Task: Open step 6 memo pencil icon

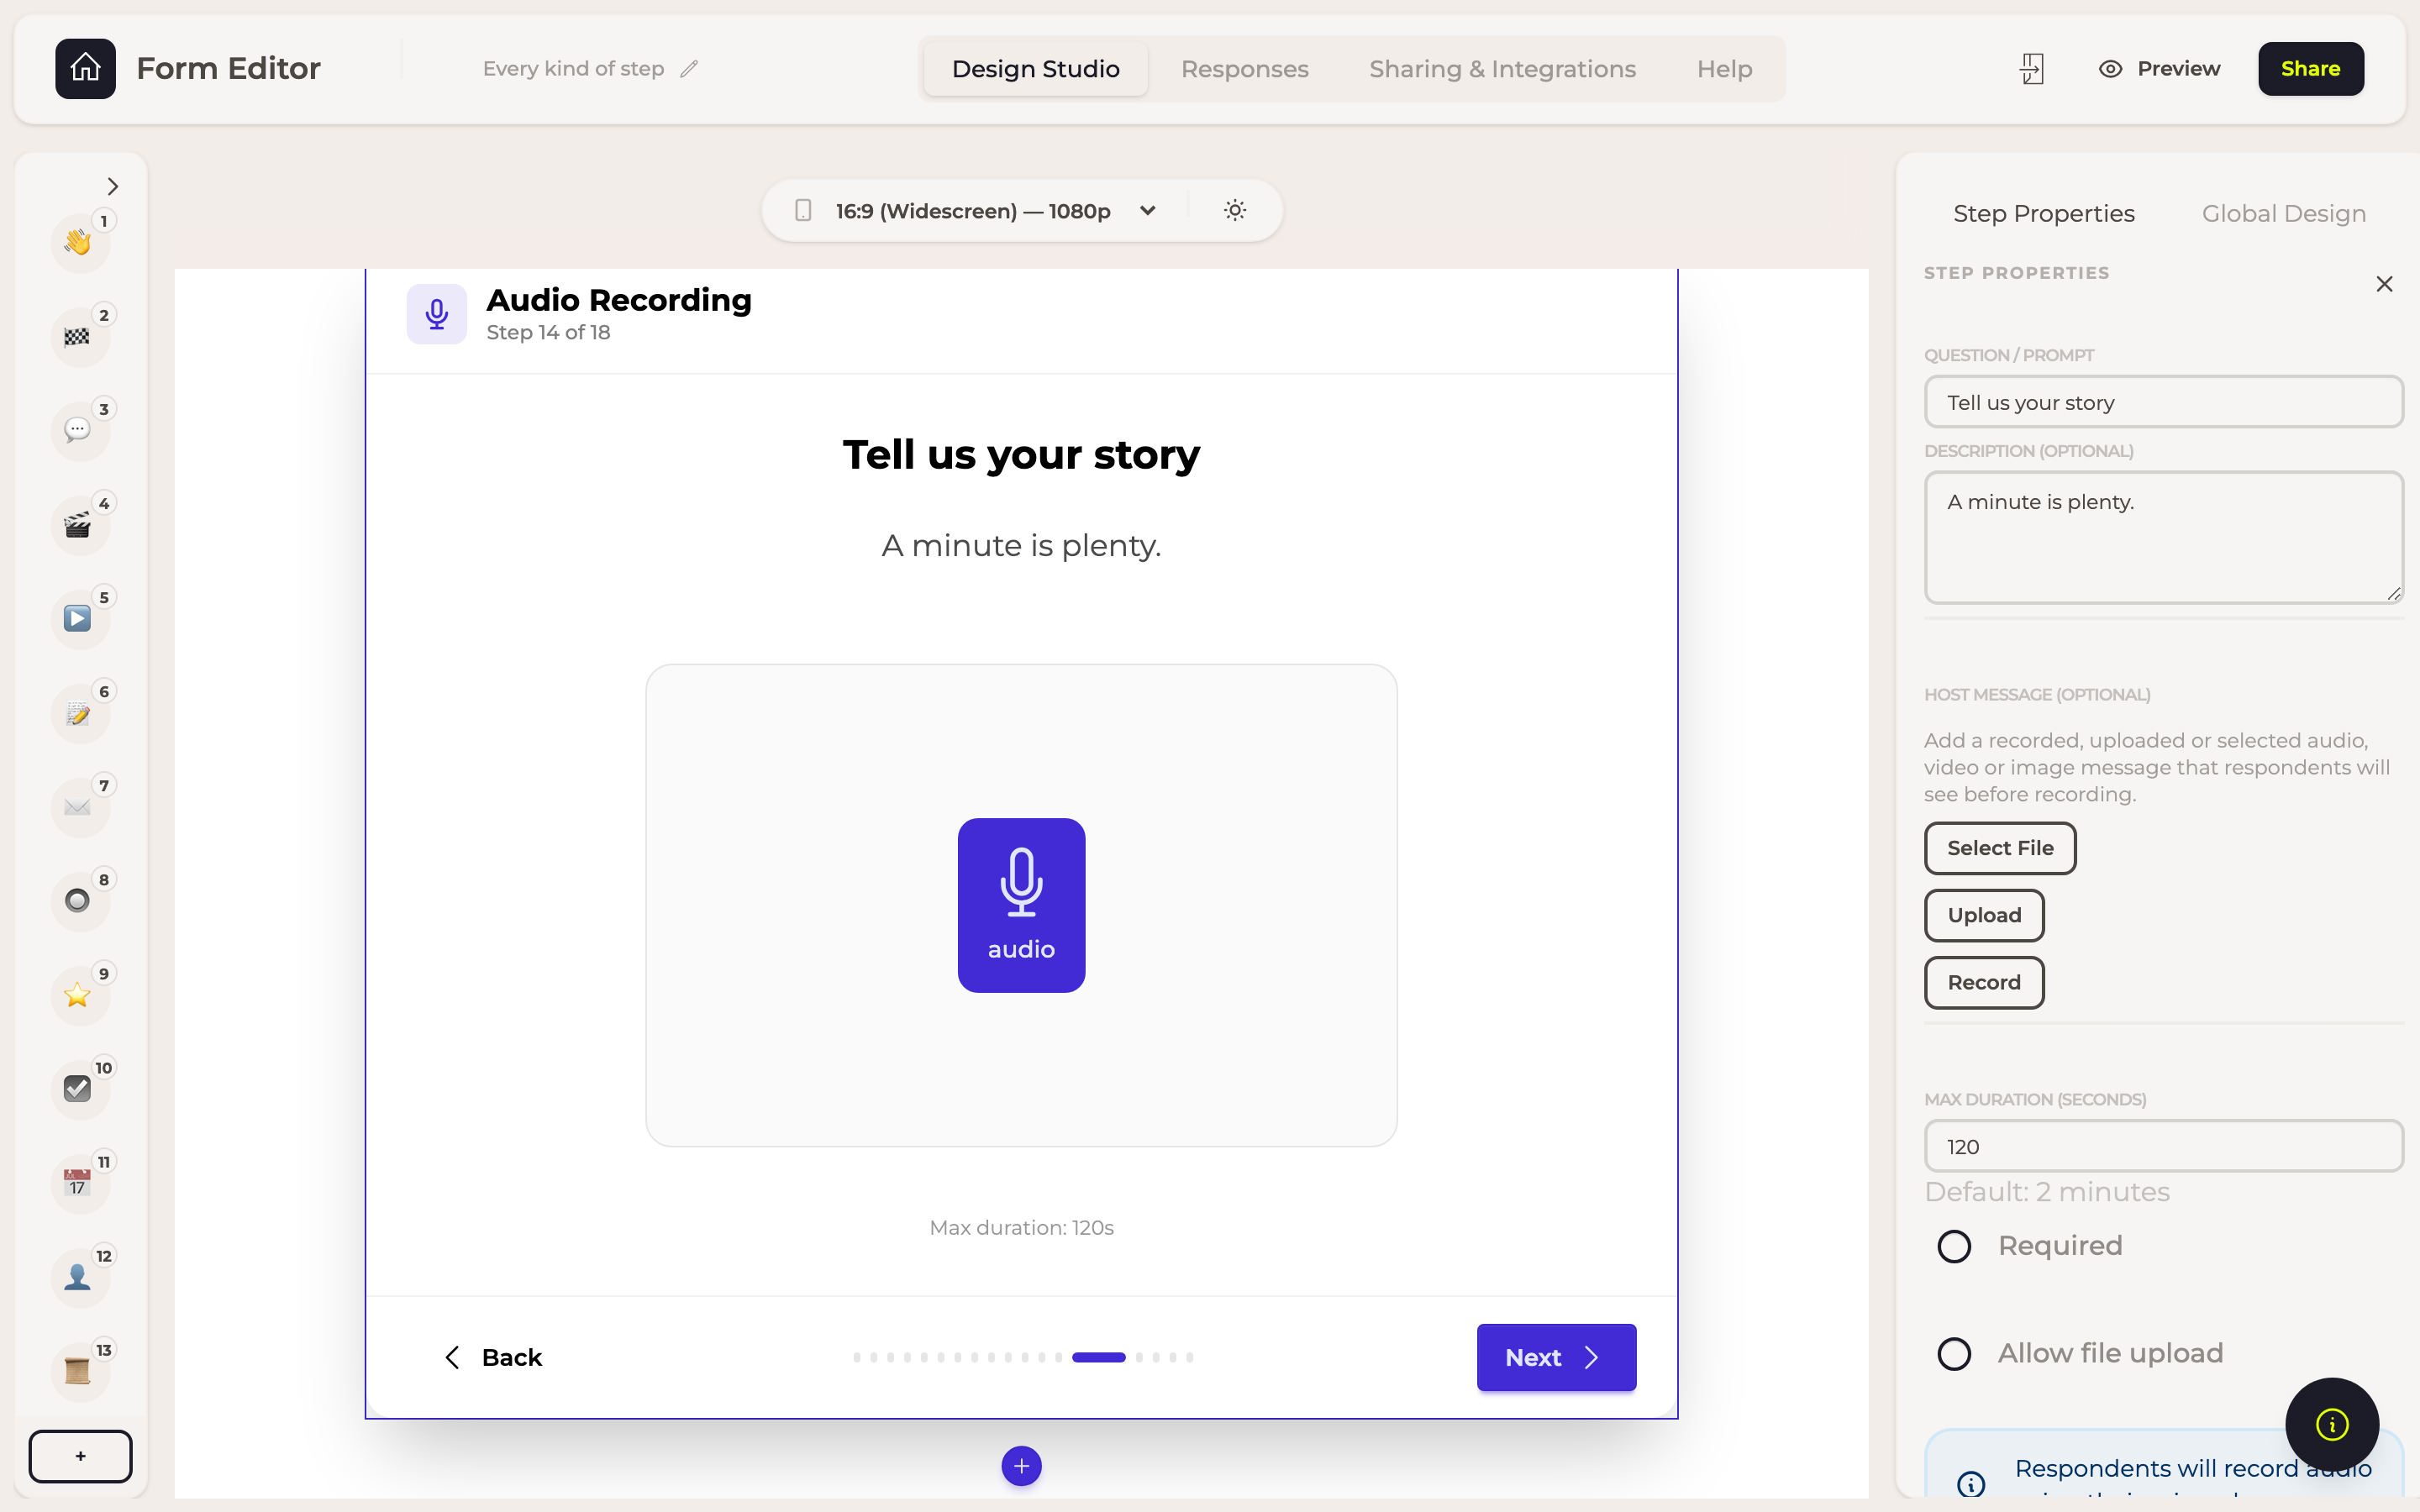Action: pos(78,712)
